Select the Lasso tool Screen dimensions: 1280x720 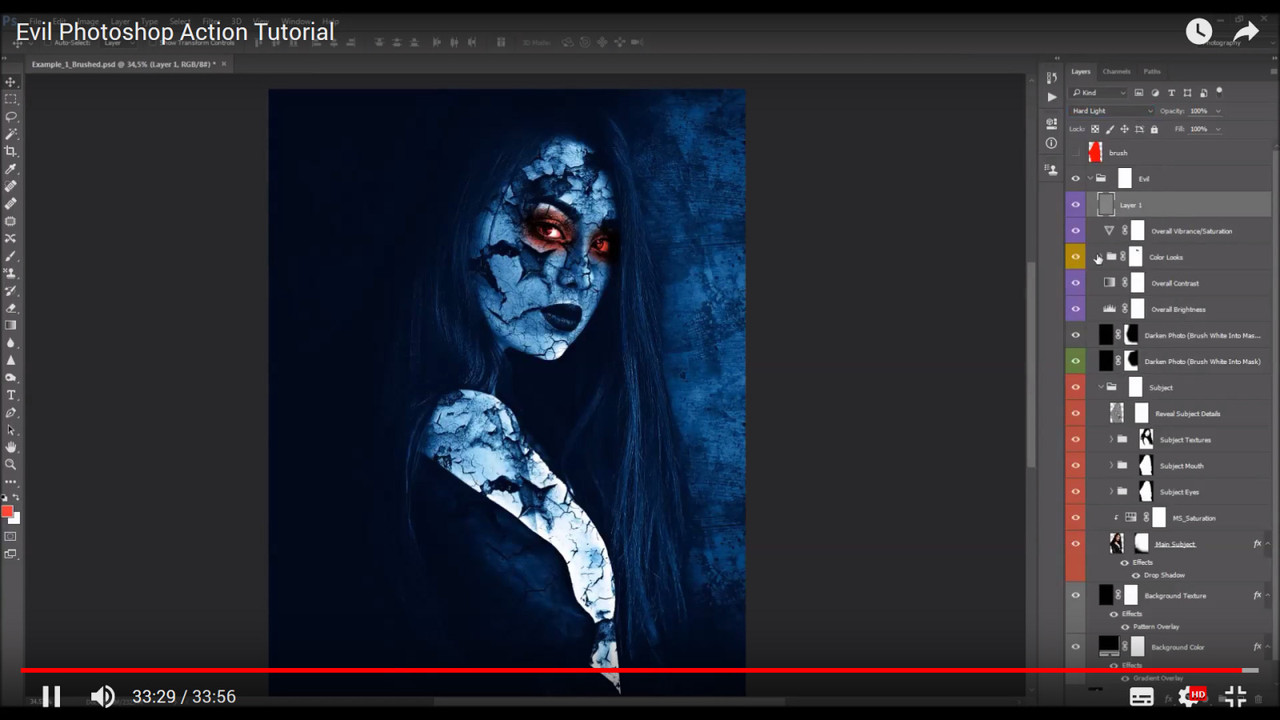click(x=11, y=114)
